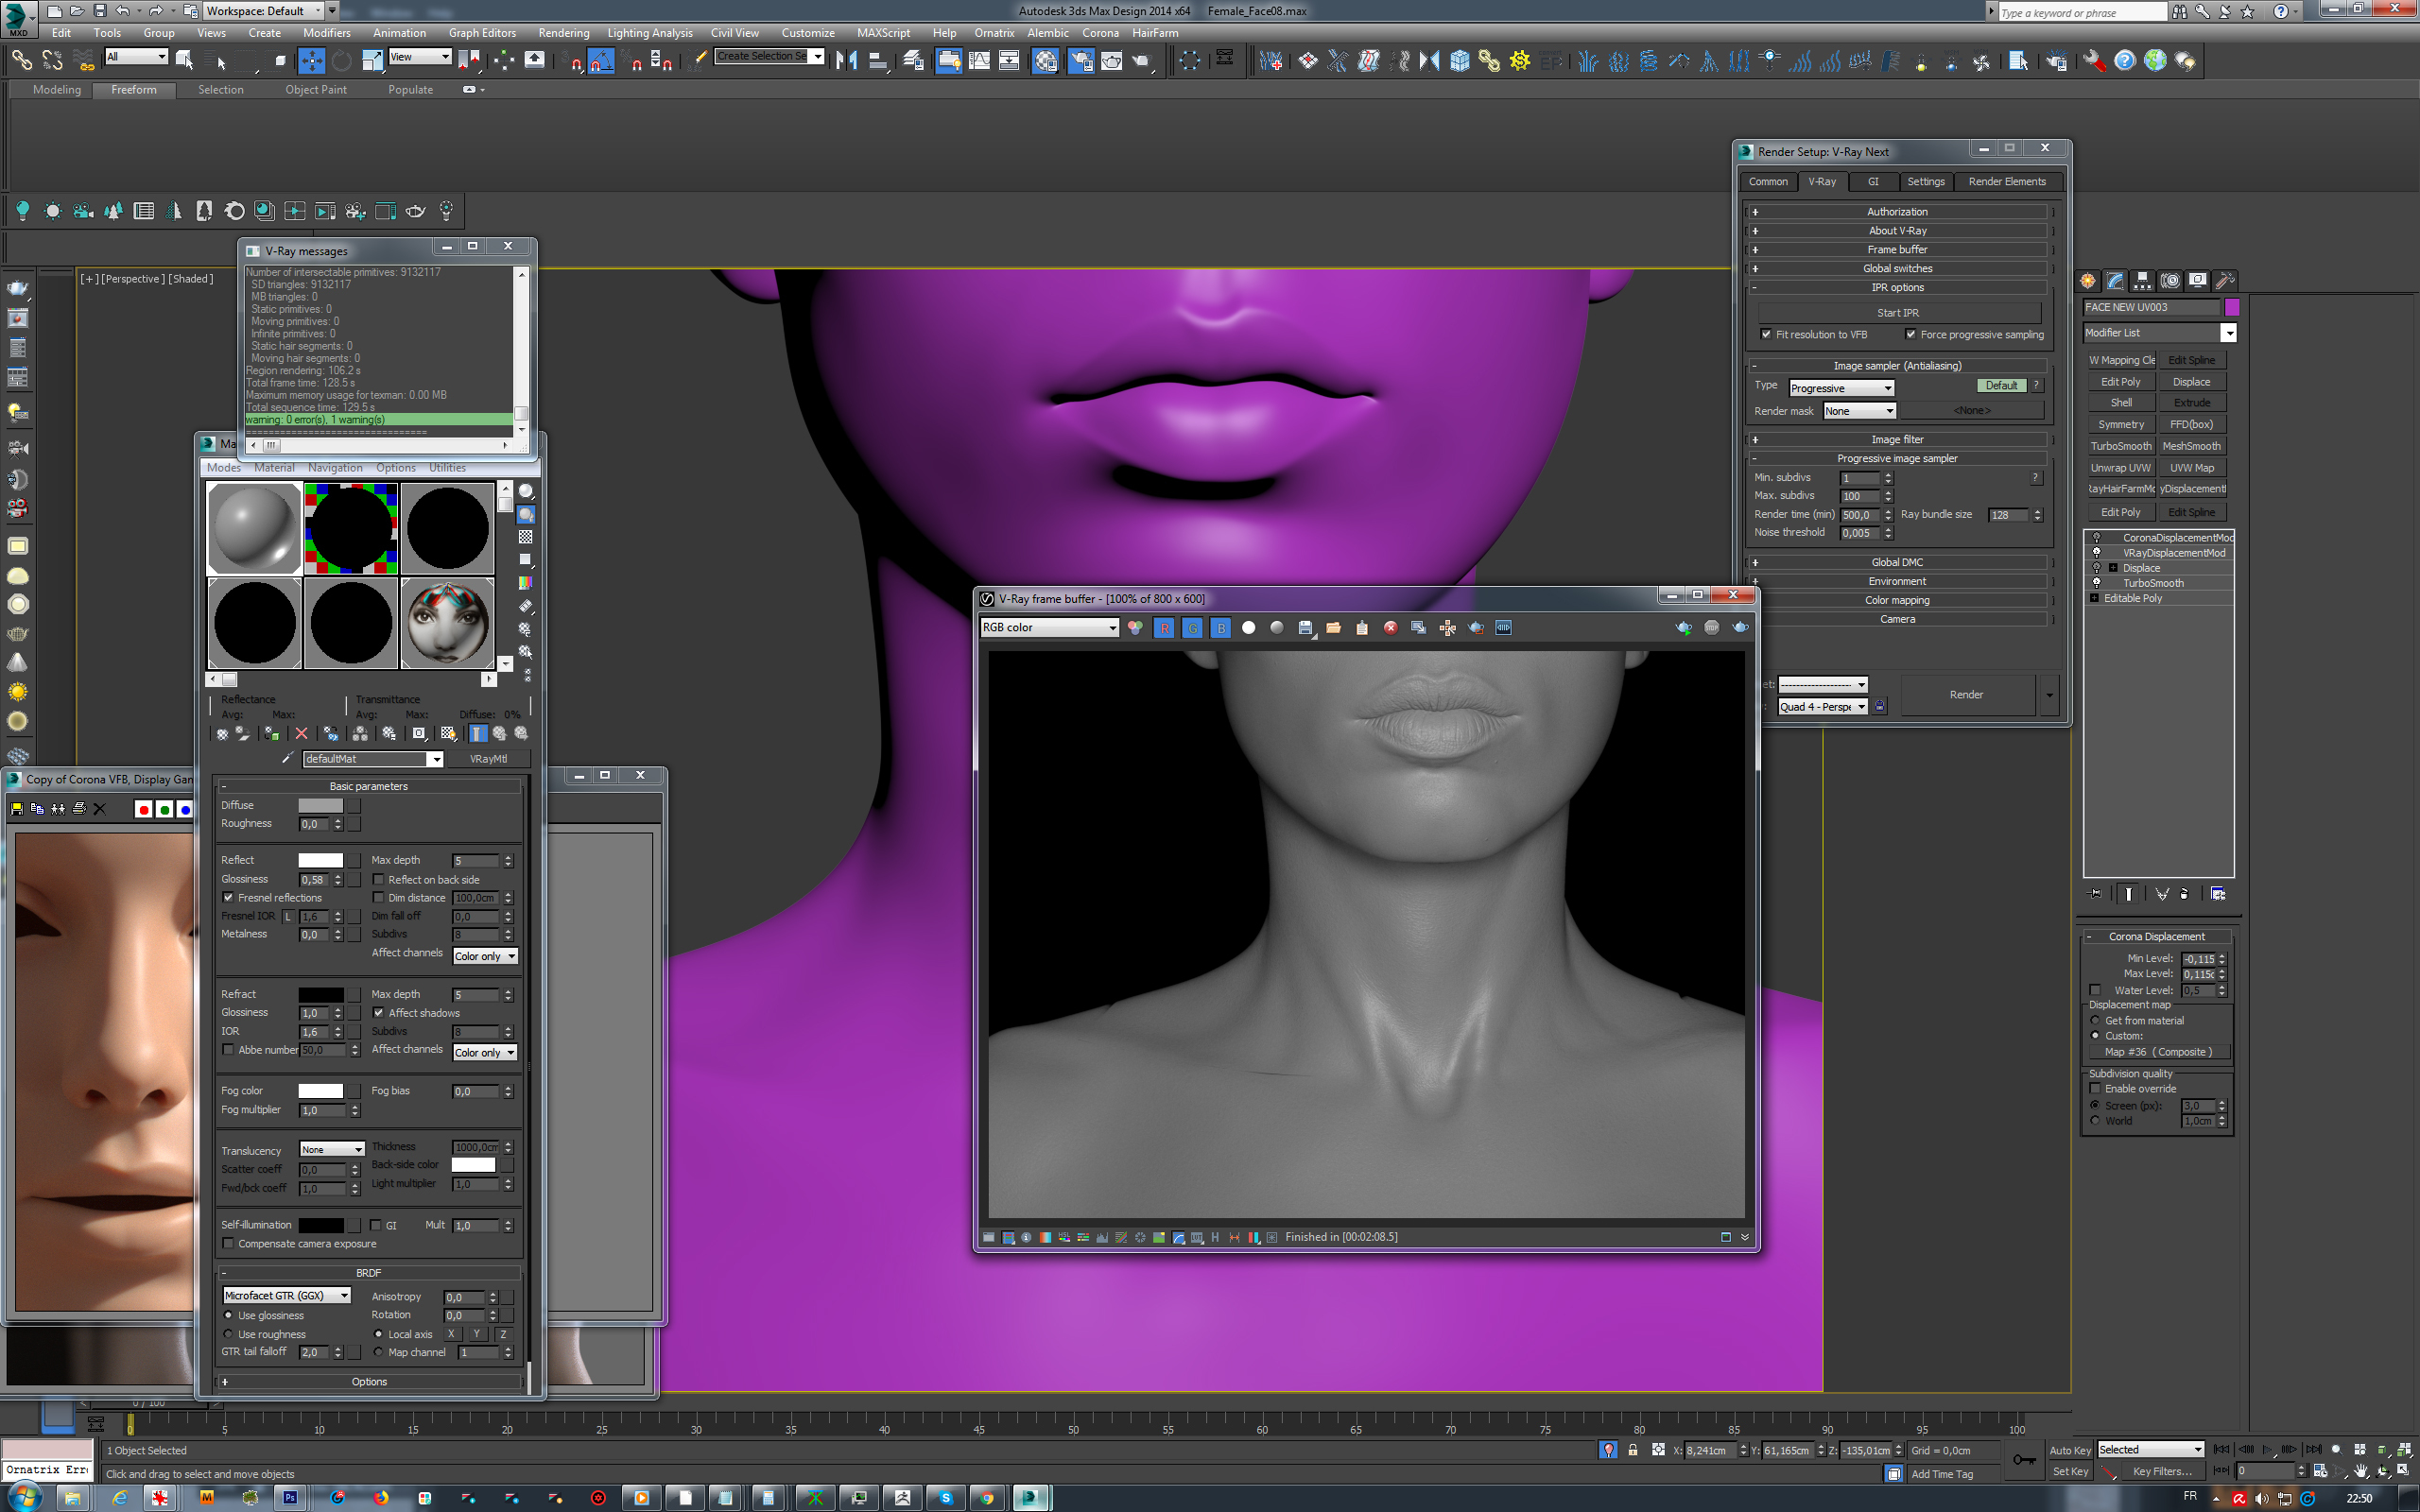Switch to alpha channel white circle in frame buffer
The width and height of the screenshot is (2420, 1512).
coord(1248,628)
